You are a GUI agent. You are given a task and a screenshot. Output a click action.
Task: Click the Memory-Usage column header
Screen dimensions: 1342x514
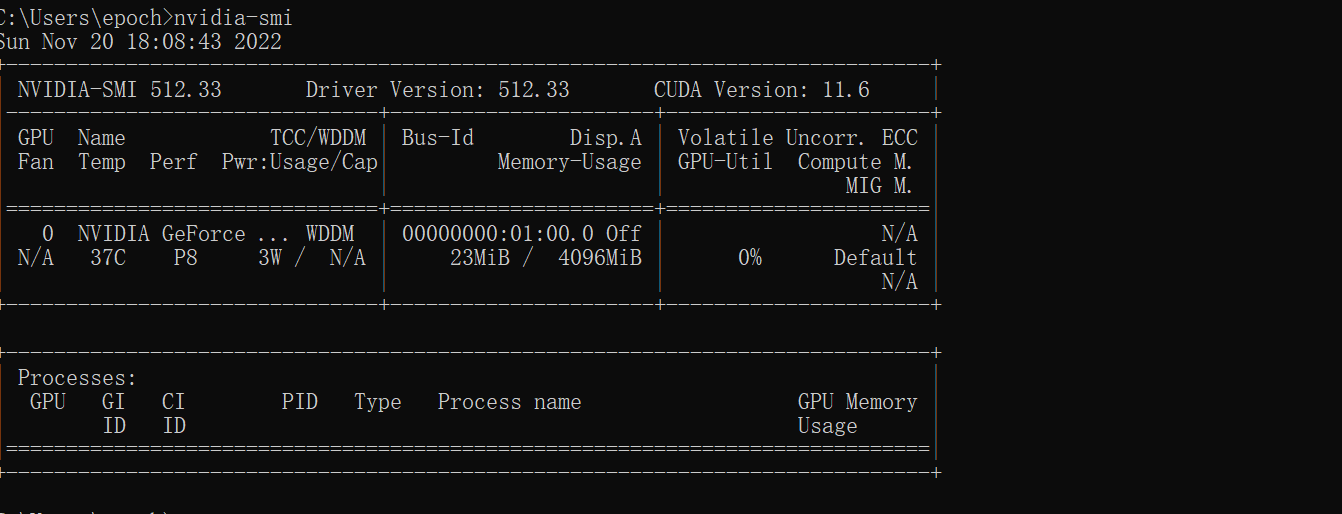pyautogui.click(x=569, y=162)
